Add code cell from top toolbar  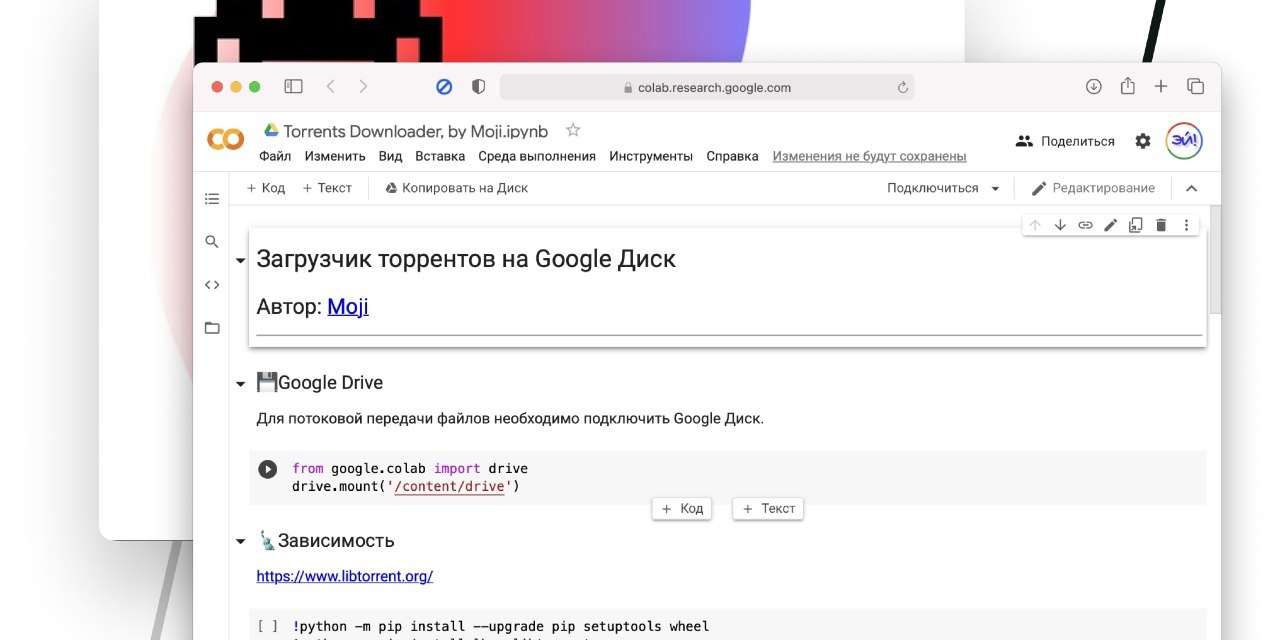[266, 188]
